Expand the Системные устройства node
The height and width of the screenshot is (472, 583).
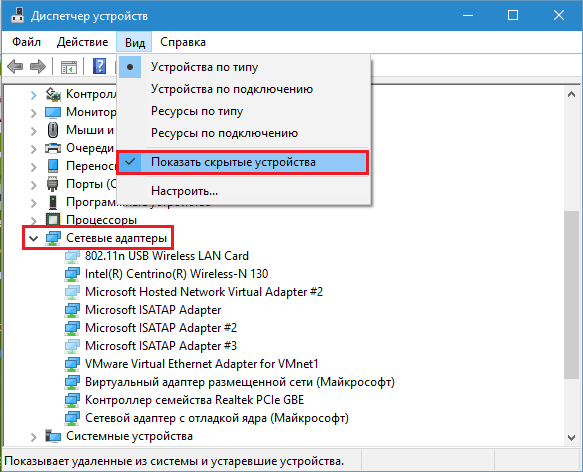[x=33, y=437]
